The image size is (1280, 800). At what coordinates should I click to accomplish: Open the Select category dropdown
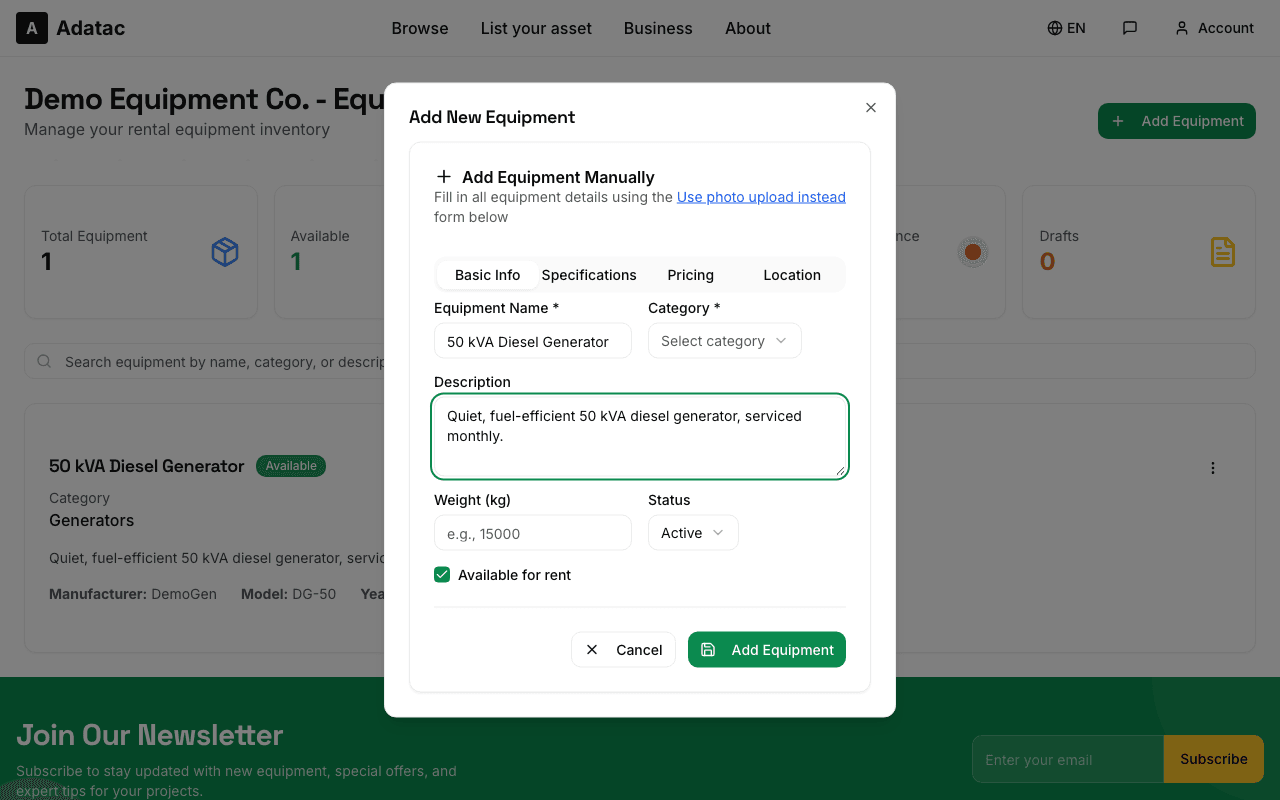[725, 341]
